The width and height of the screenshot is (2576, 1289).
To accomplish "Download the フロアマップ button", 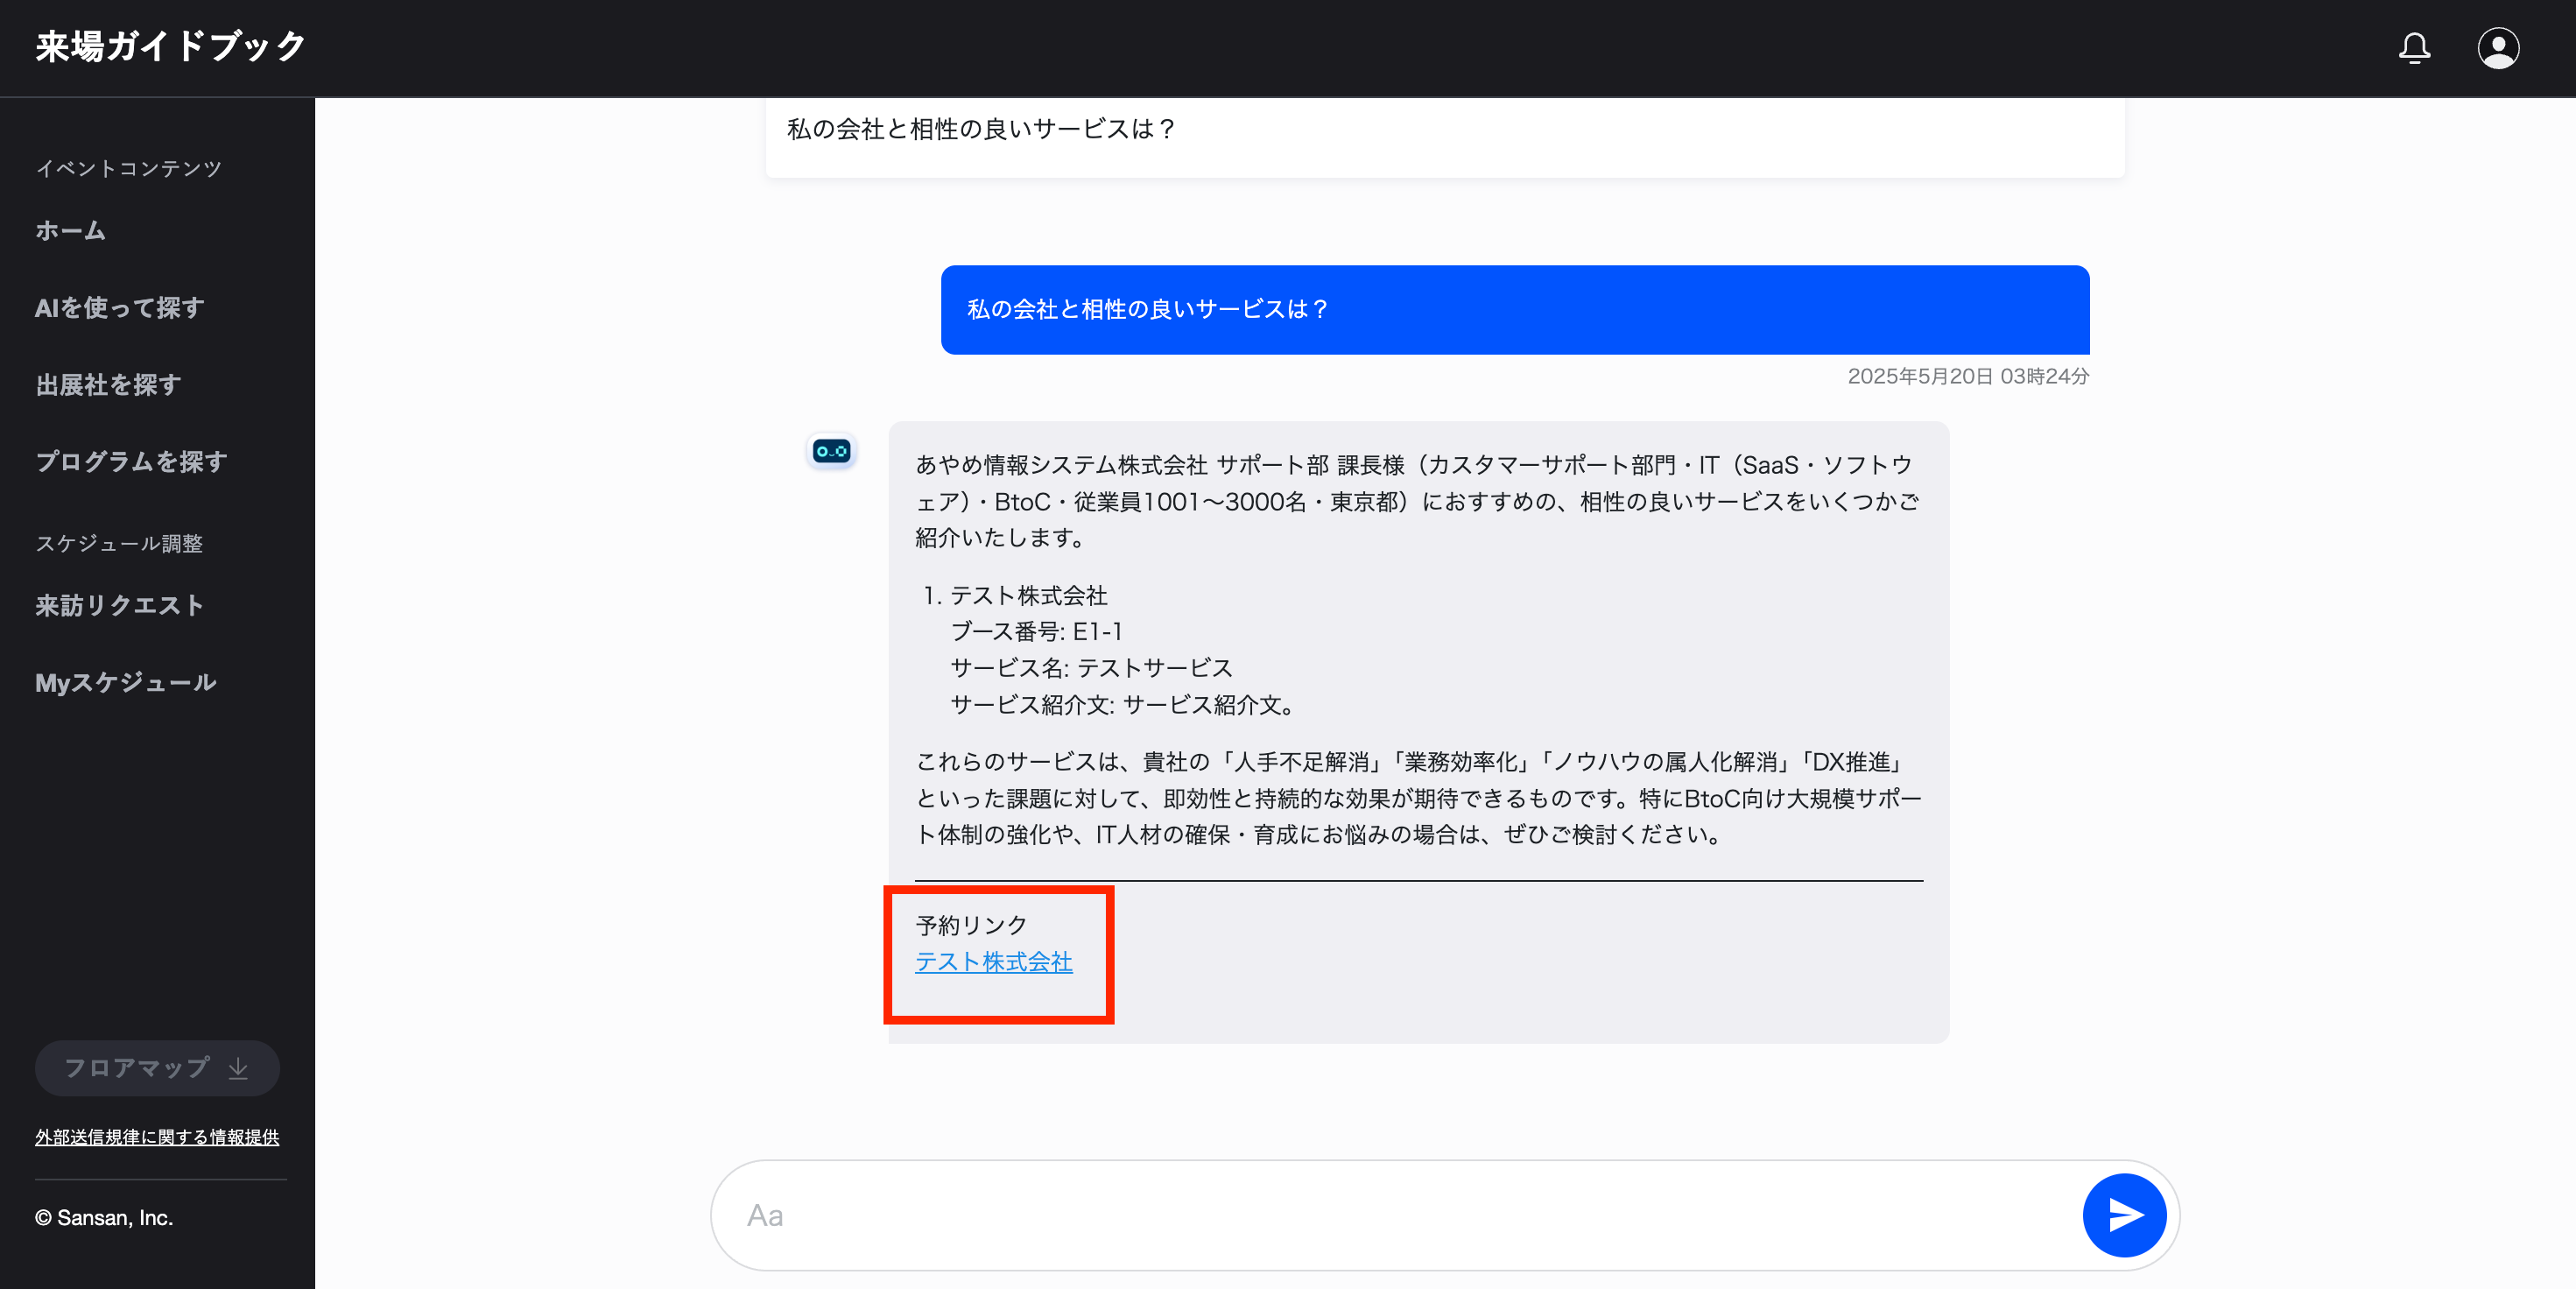I will point(157,1067).
